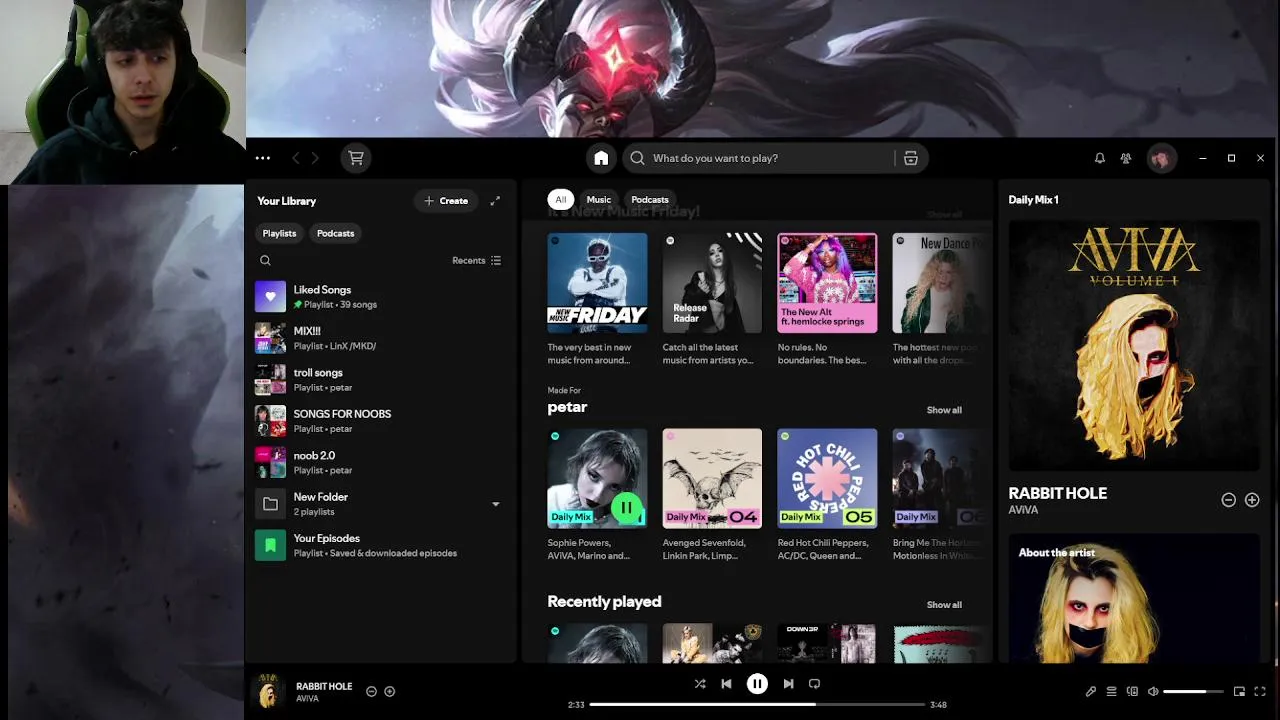Open the playback queue
Screen dimensions: 1280x720
pyautogui.click(x=1111, y=691)
